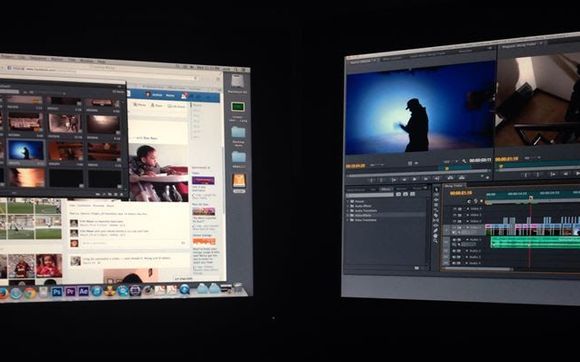Screen dimensions: 580x362
Task: Expand the Audio Transitions folder
Action: pyautogui.click(x=348, y=211)
